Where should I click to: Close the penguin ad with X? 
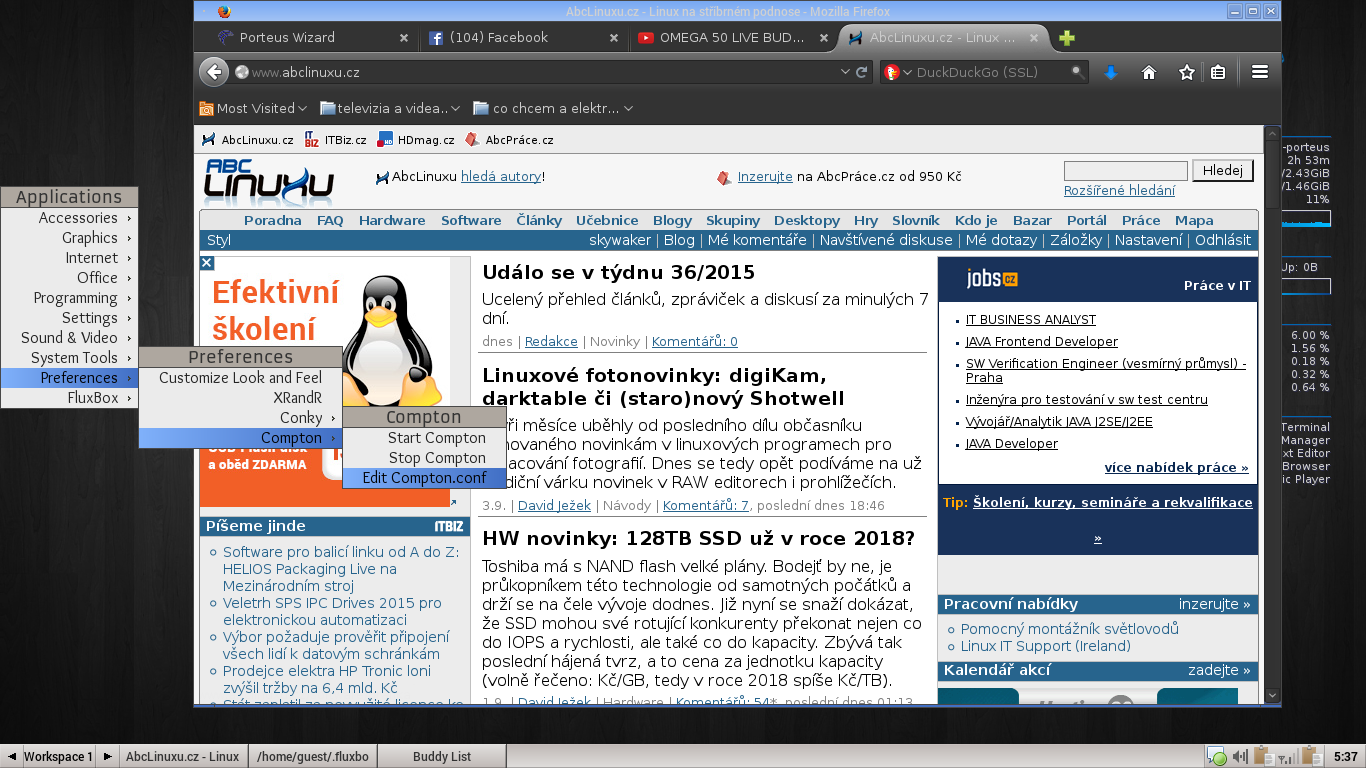(x=207, y=263)
